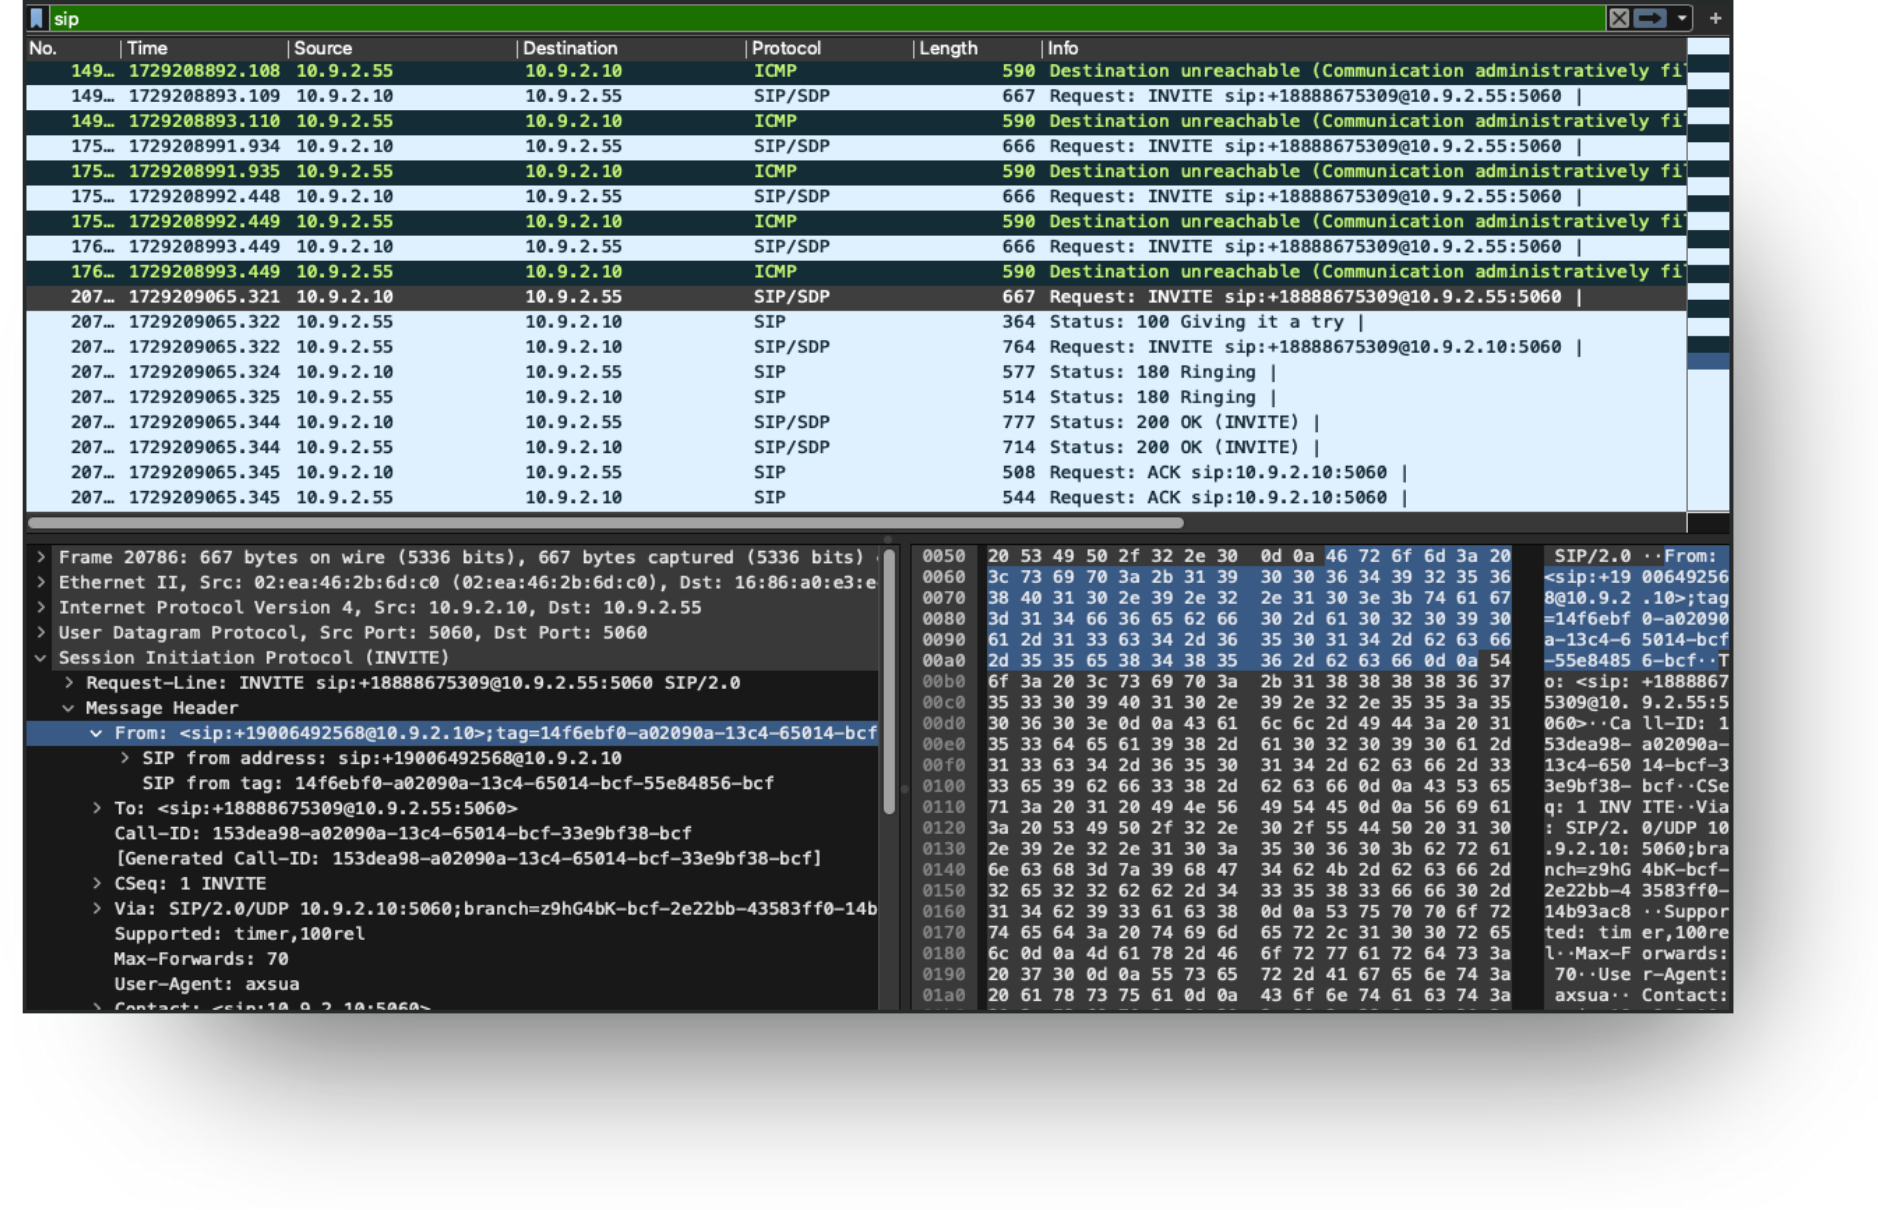
Task: Select INVITE packet at time 1729208991.934
Action: click(x=855, y=146)
